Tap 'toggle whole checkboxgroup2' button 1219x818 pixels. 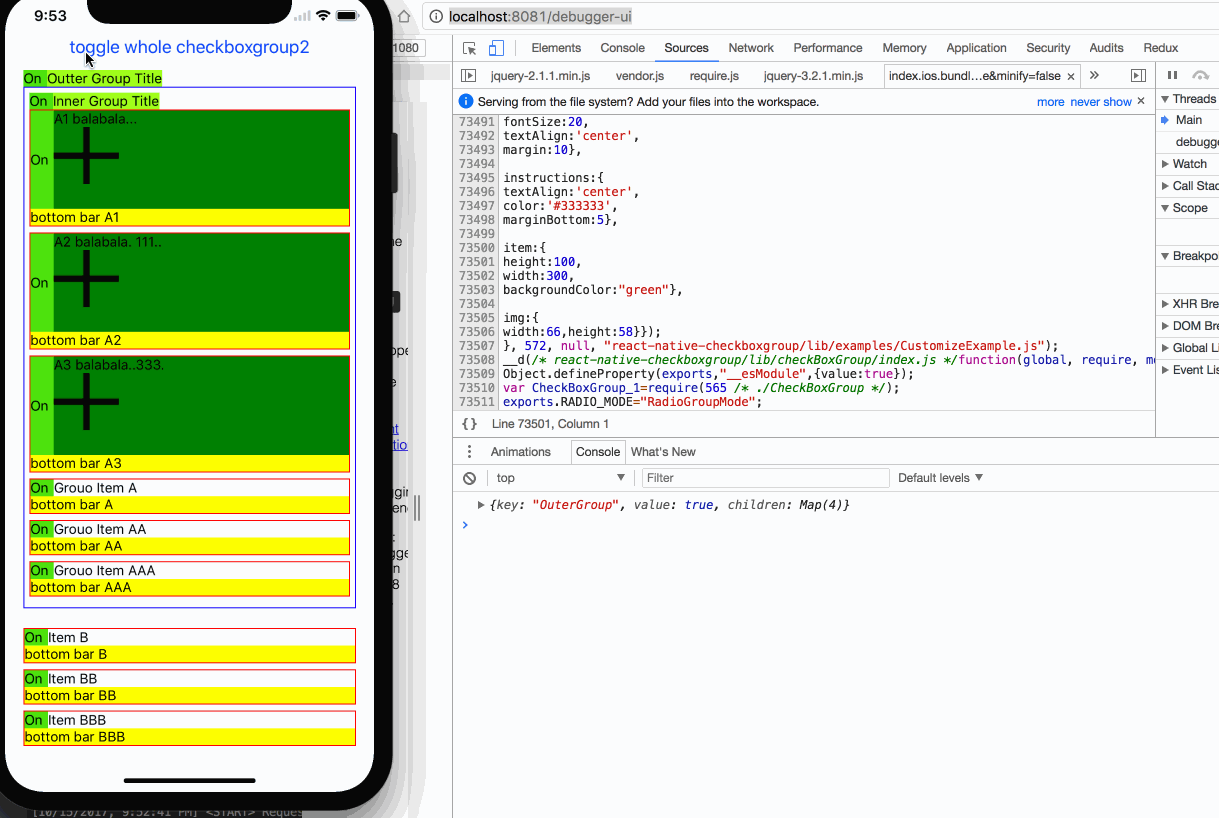[x=189, y=47]
